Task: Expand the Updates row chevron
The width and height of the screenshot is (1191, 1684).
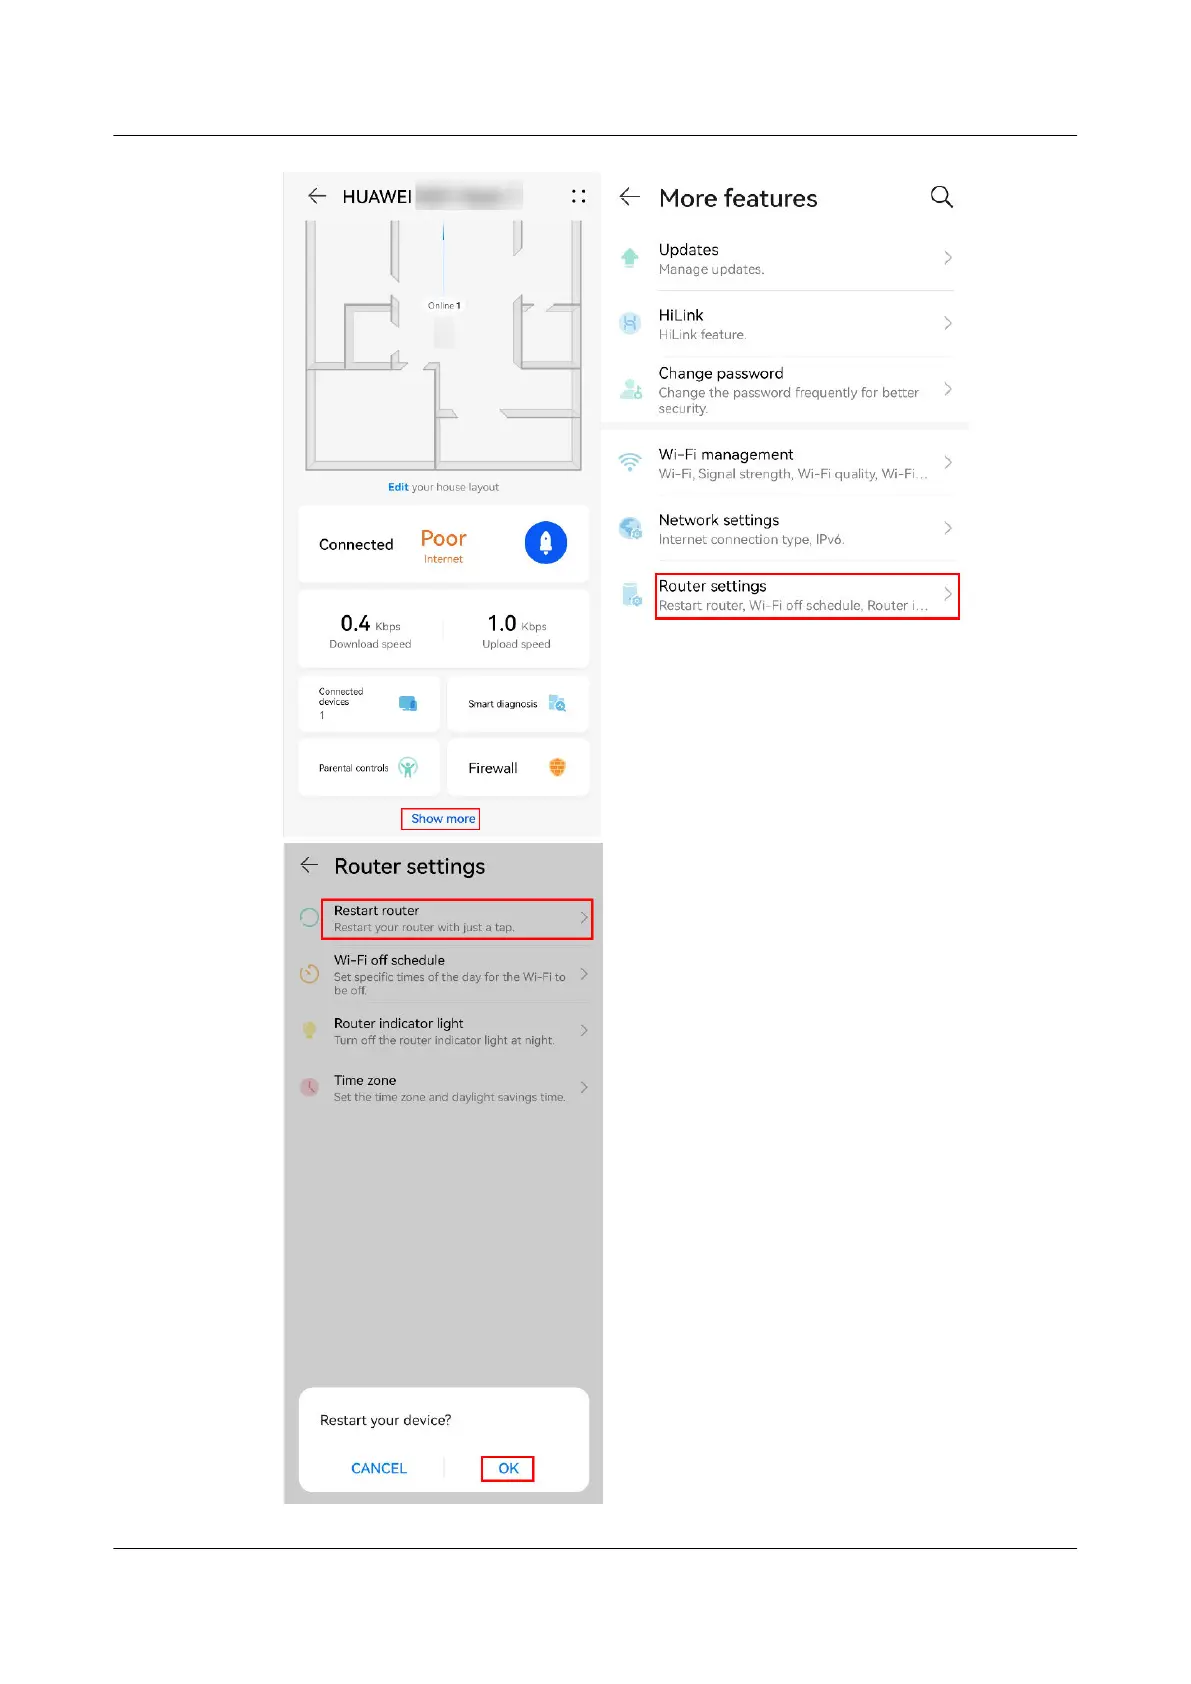Action: click(x=947, y=258)
